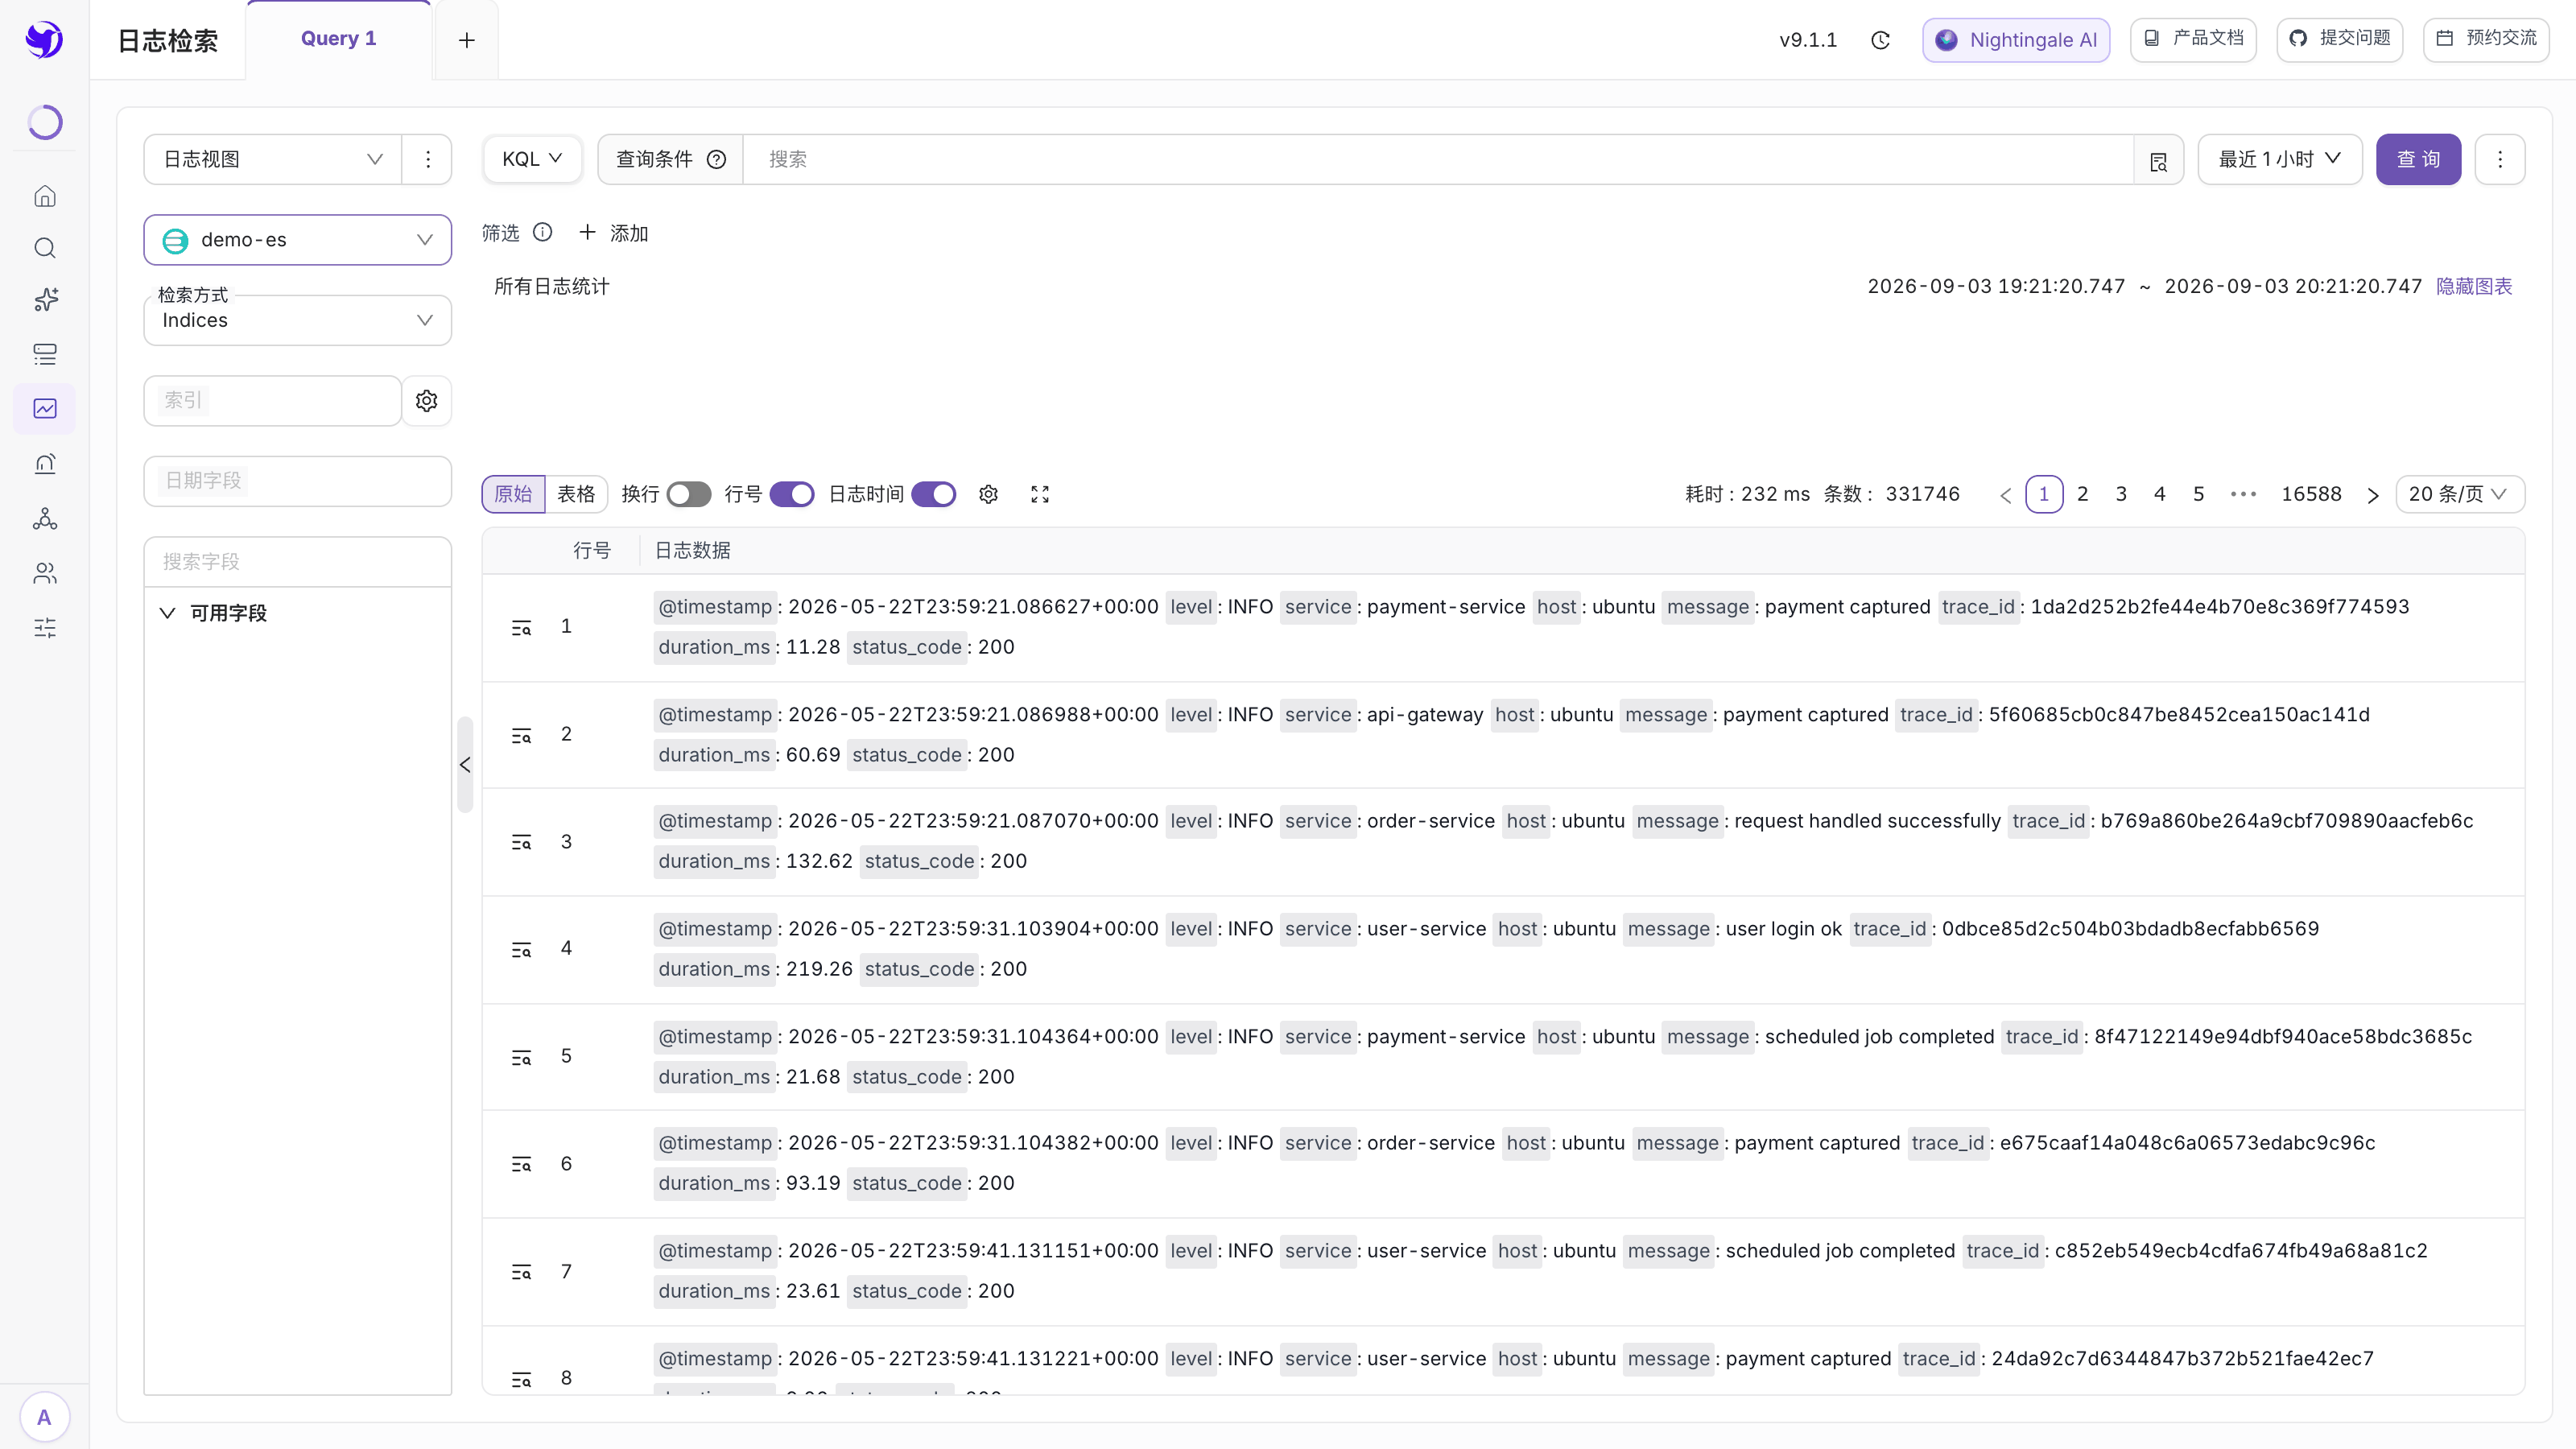Viewport: 2576px width, 1449px height.
Task: Toggle the 日志时间 switch
Action: click(934, 494)
